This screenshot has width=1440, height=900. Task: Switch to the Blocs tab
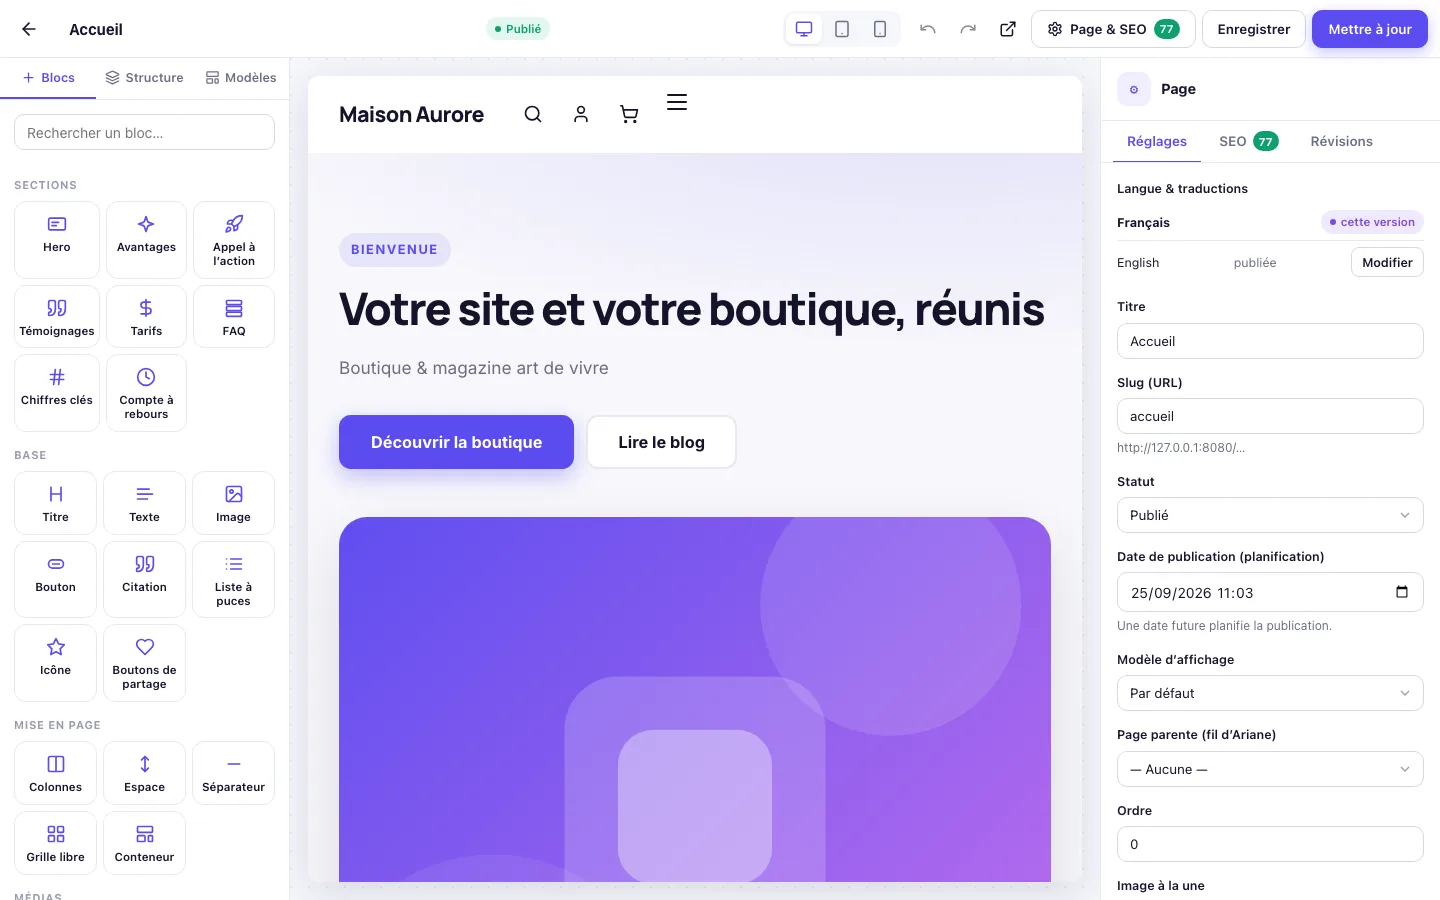pos(48,78)
